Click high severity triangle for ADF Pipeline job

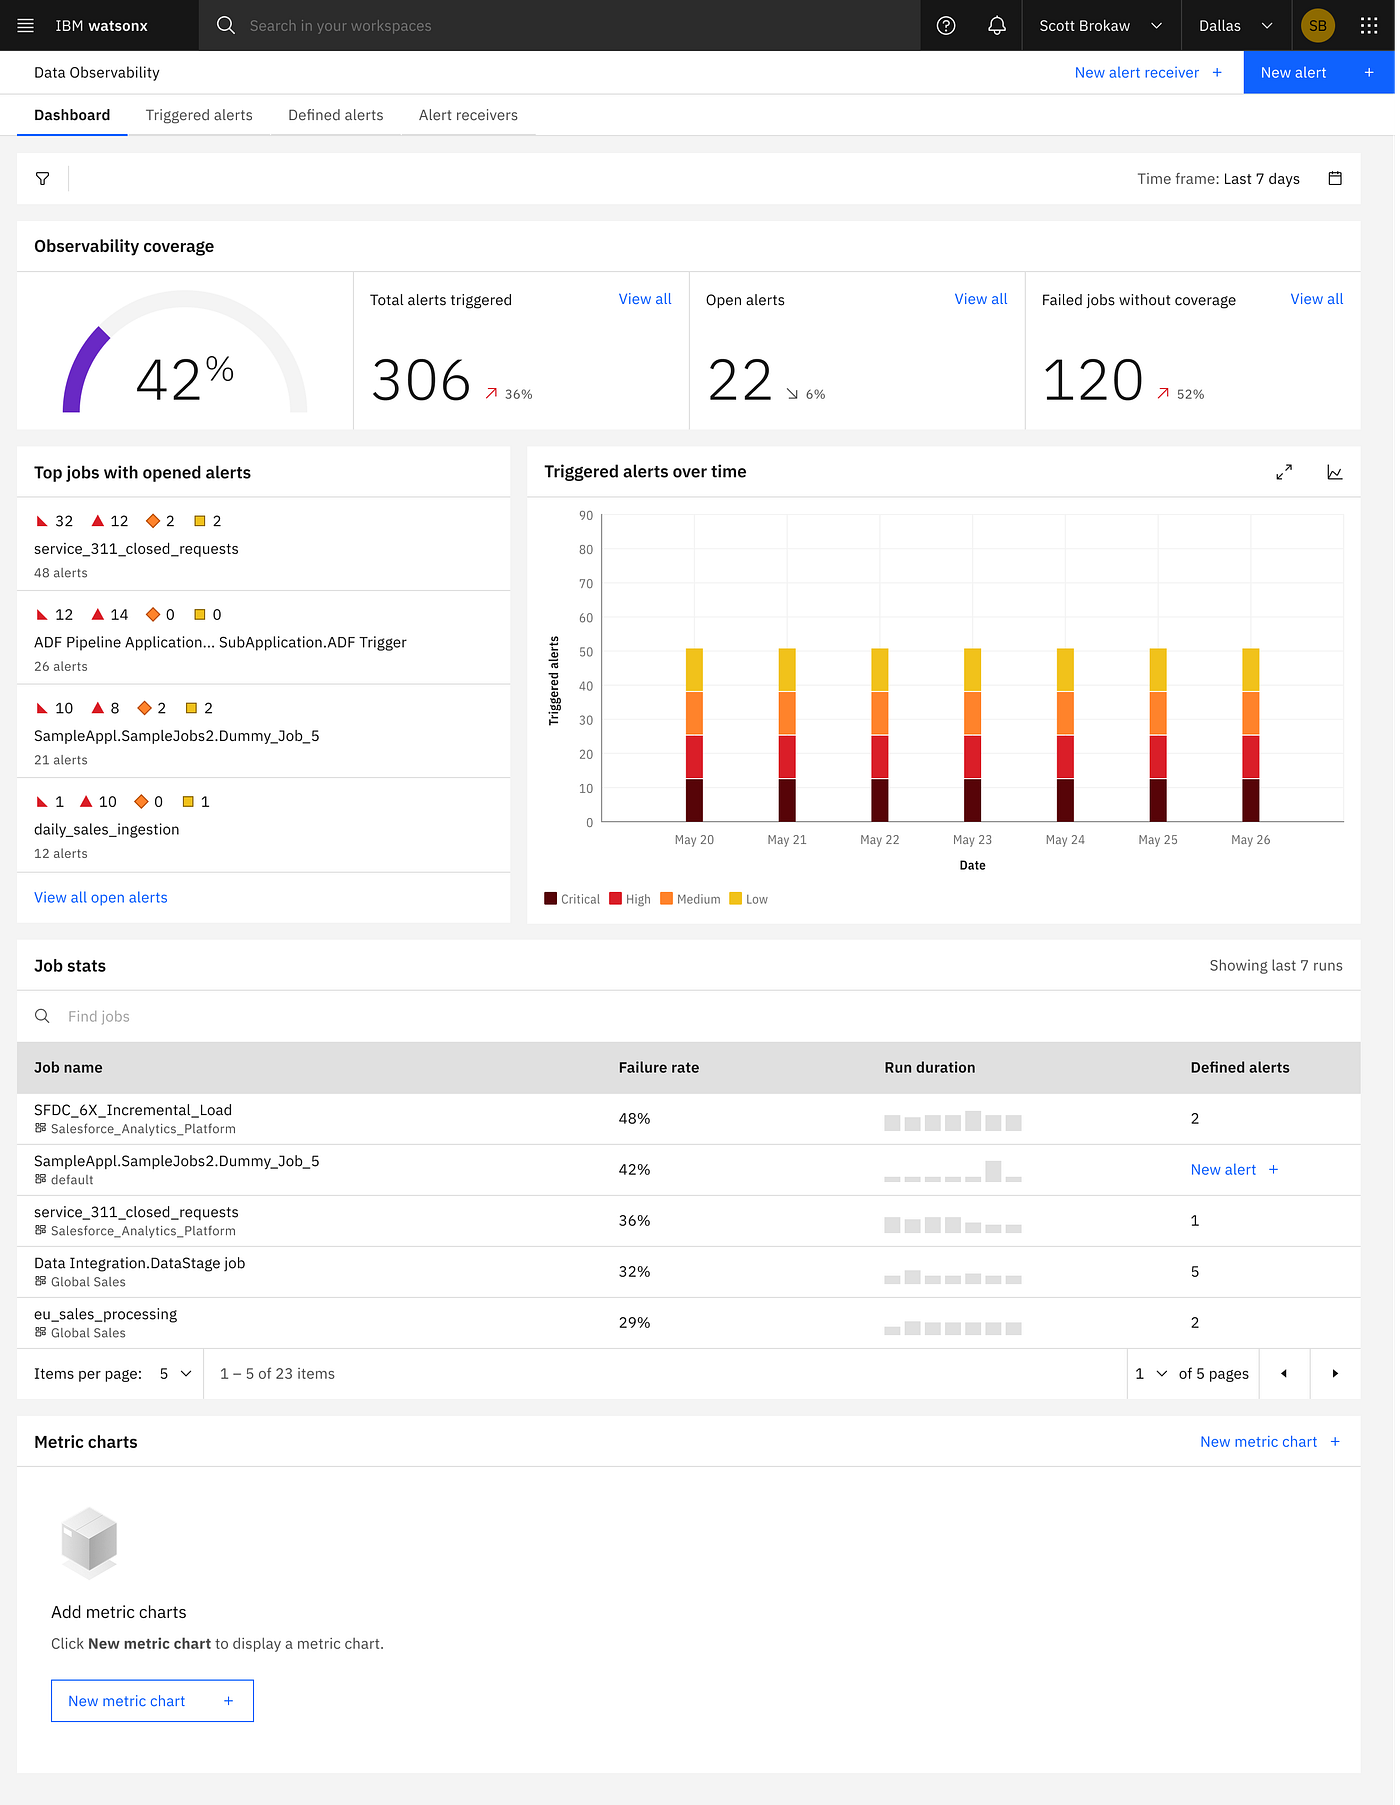pos(98,614)
